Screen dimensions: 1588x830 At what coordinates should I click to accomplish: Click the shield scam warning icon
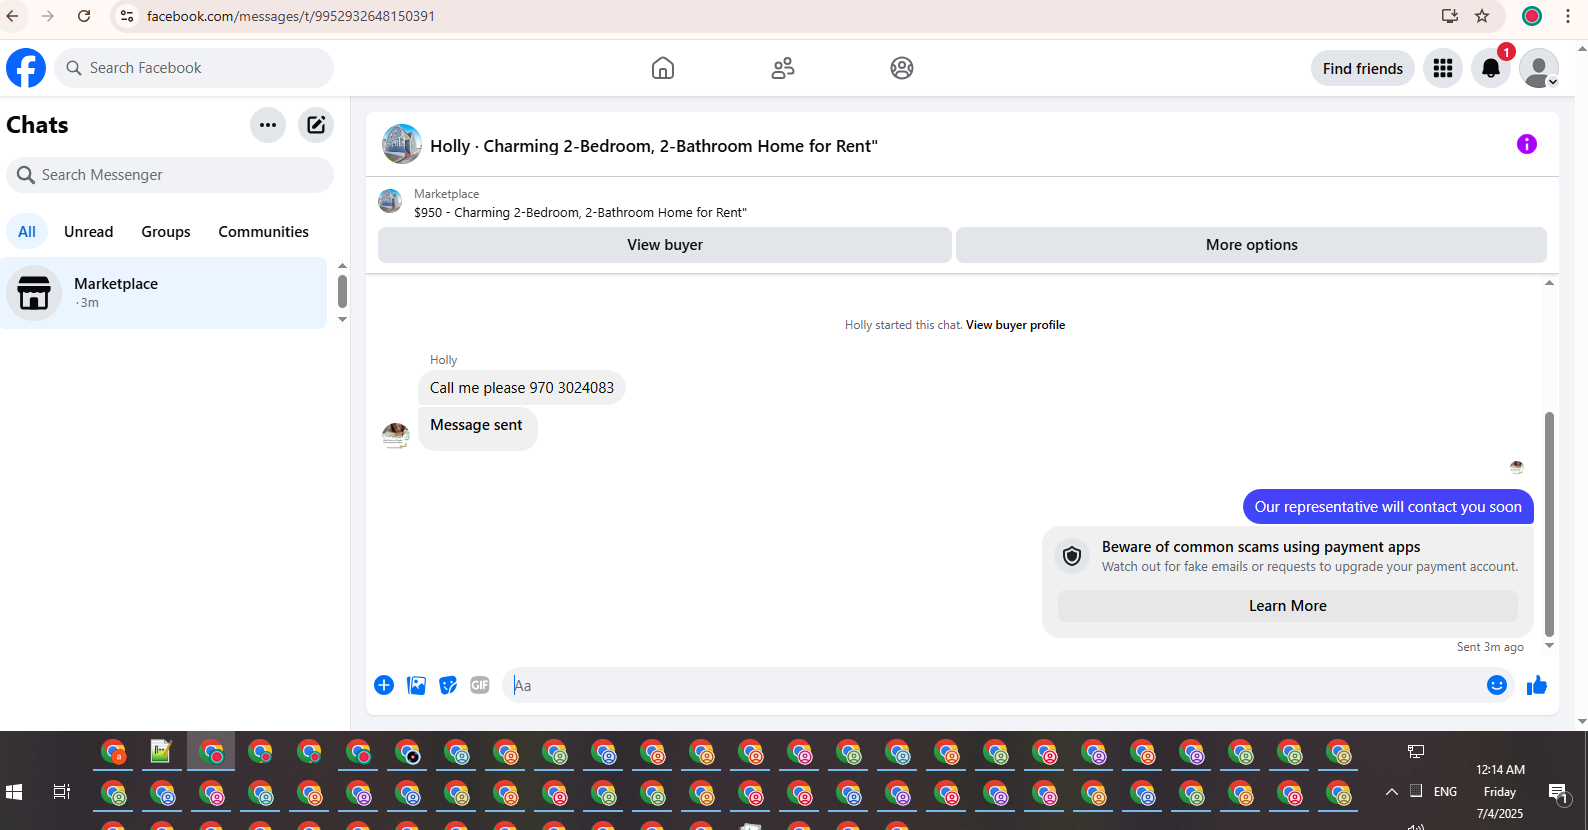[1072, 556]
